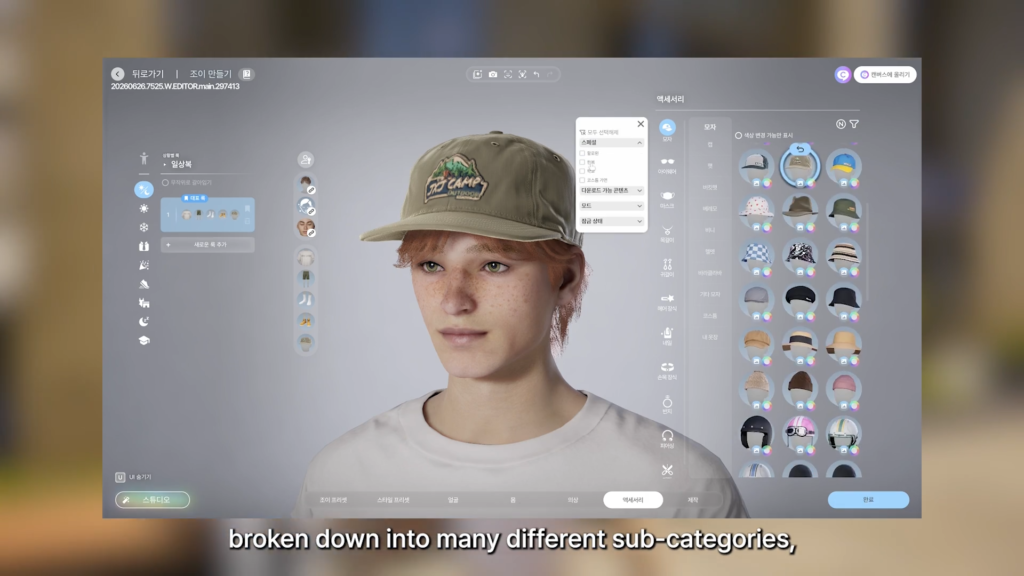Image resolution: width=1024 pixels, height=576 pixels.
Task: Open the yellow shoes outfit slot
Action: click(x=306, y=321)
